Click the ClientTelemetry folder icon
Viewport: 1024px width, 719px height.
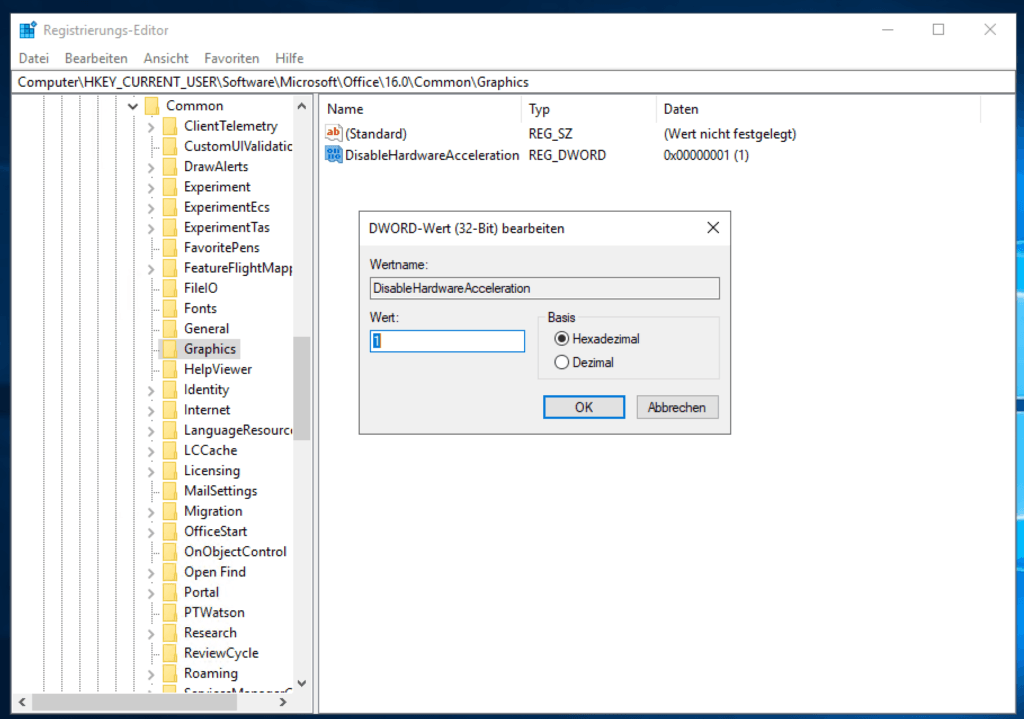click(170, 125)
